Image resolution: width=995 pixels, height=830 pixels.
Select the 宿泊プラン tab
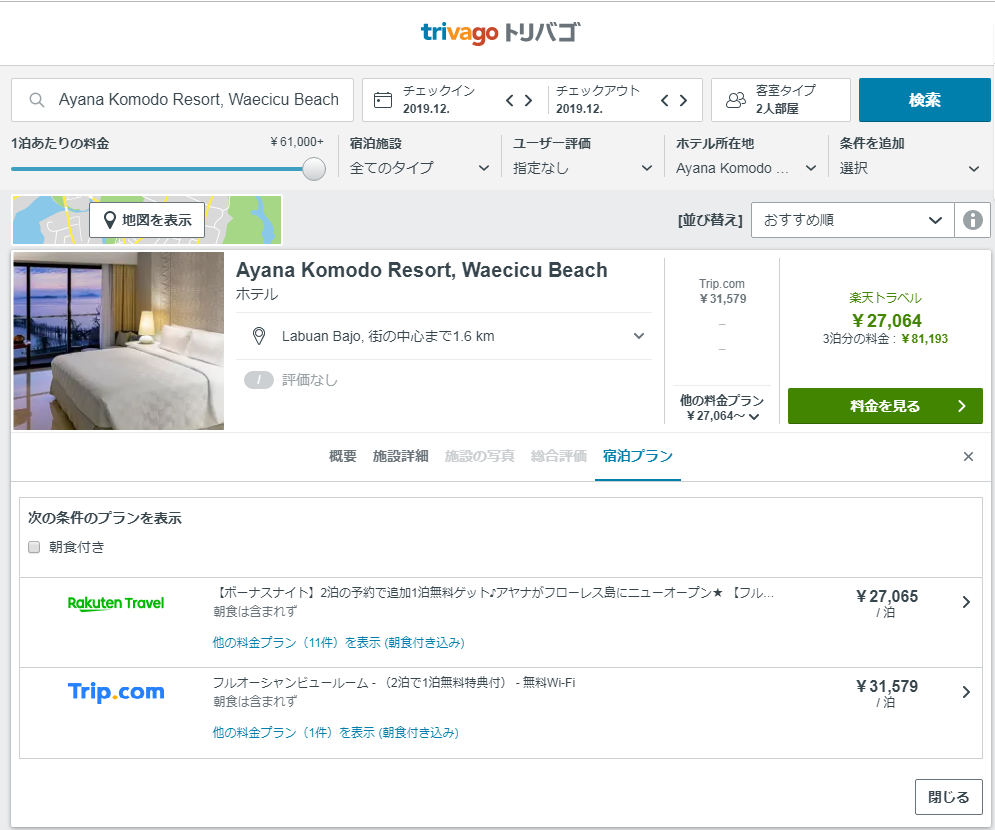pos(638,456)
